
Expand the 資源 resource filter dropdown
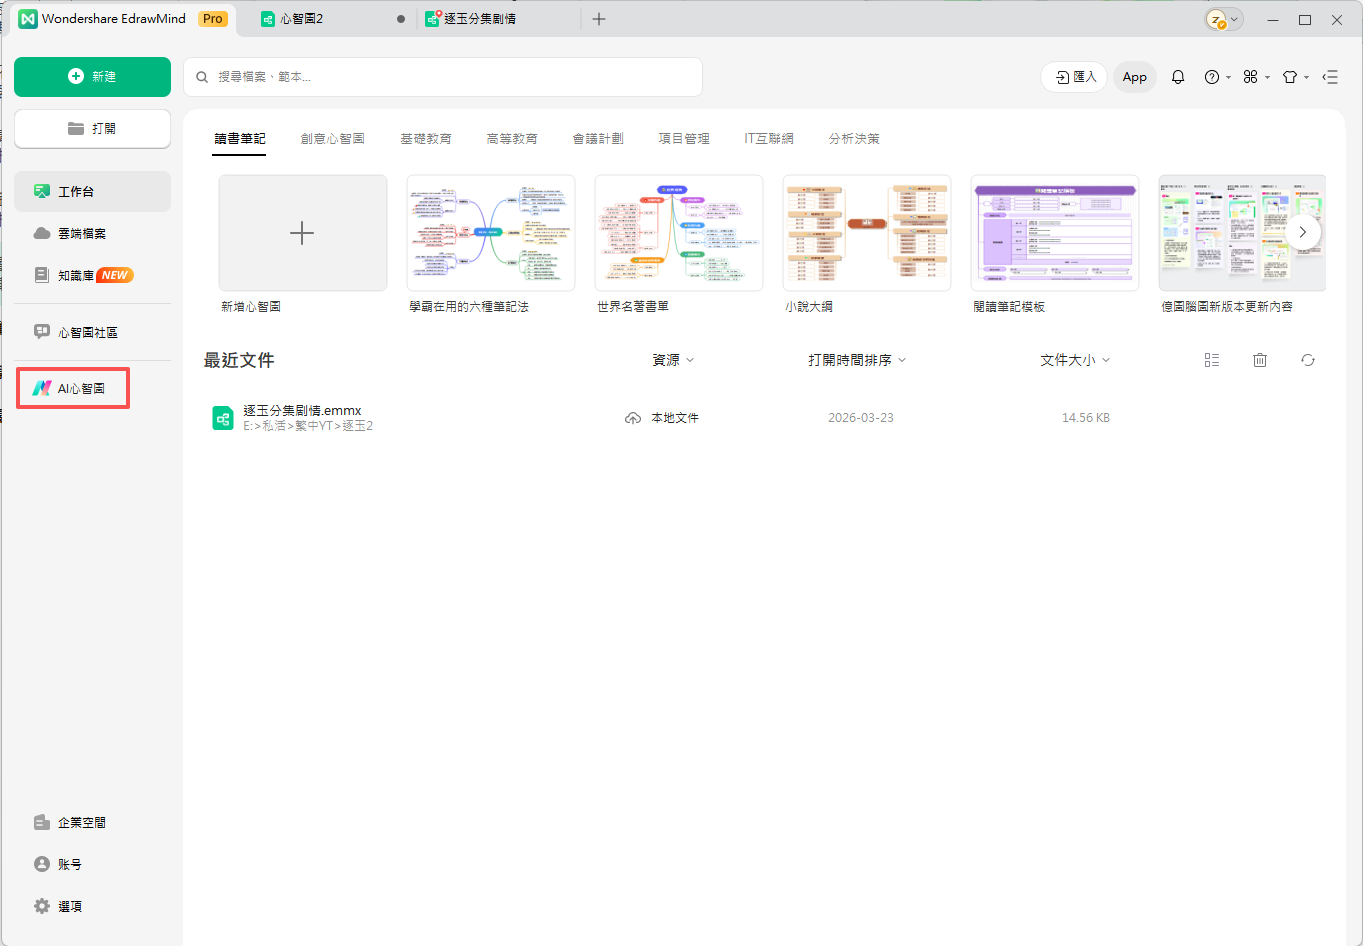(x=672, y=359)
